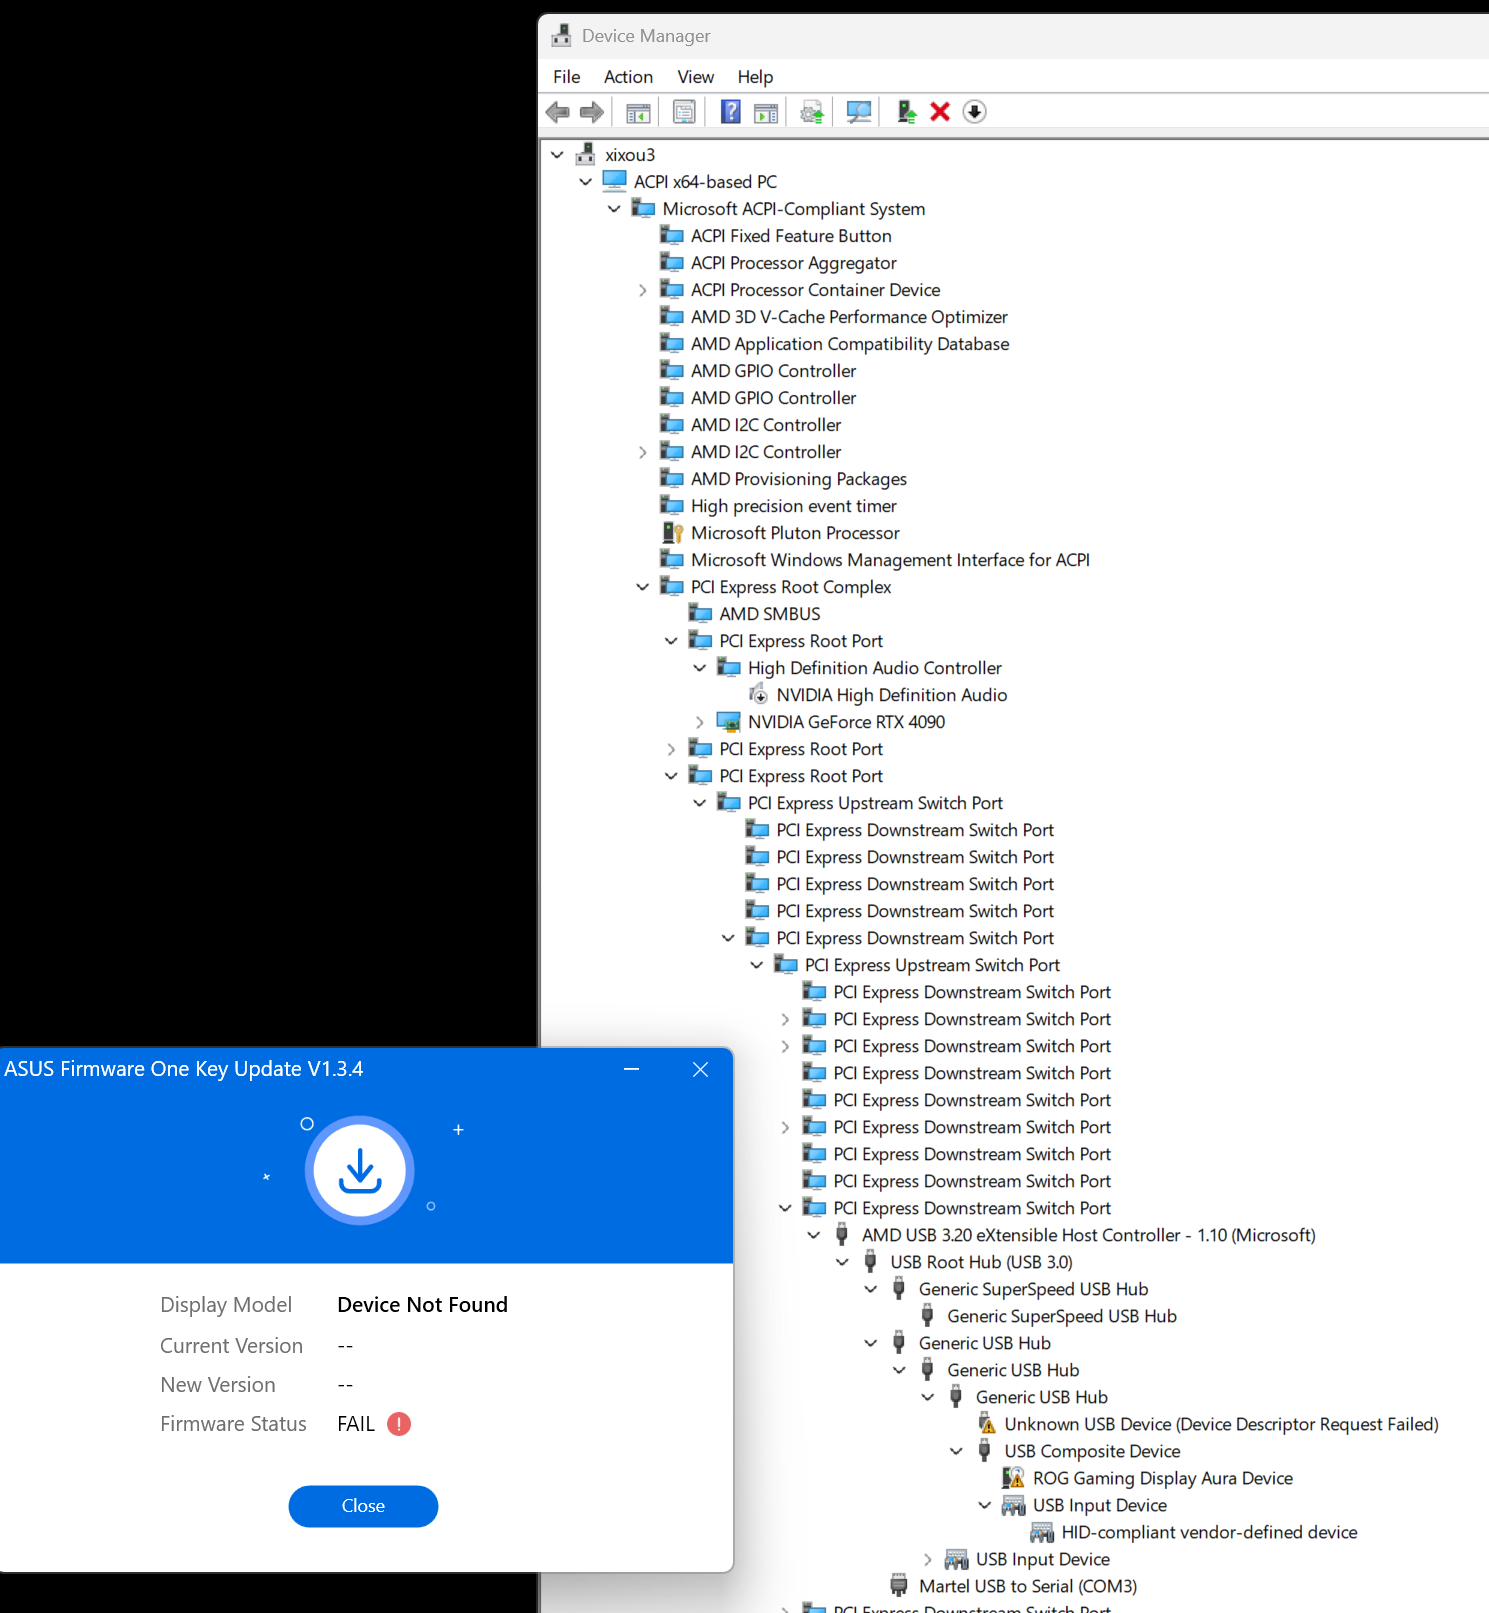Click the AMD SMBUS device icon

tap(701, 614)
